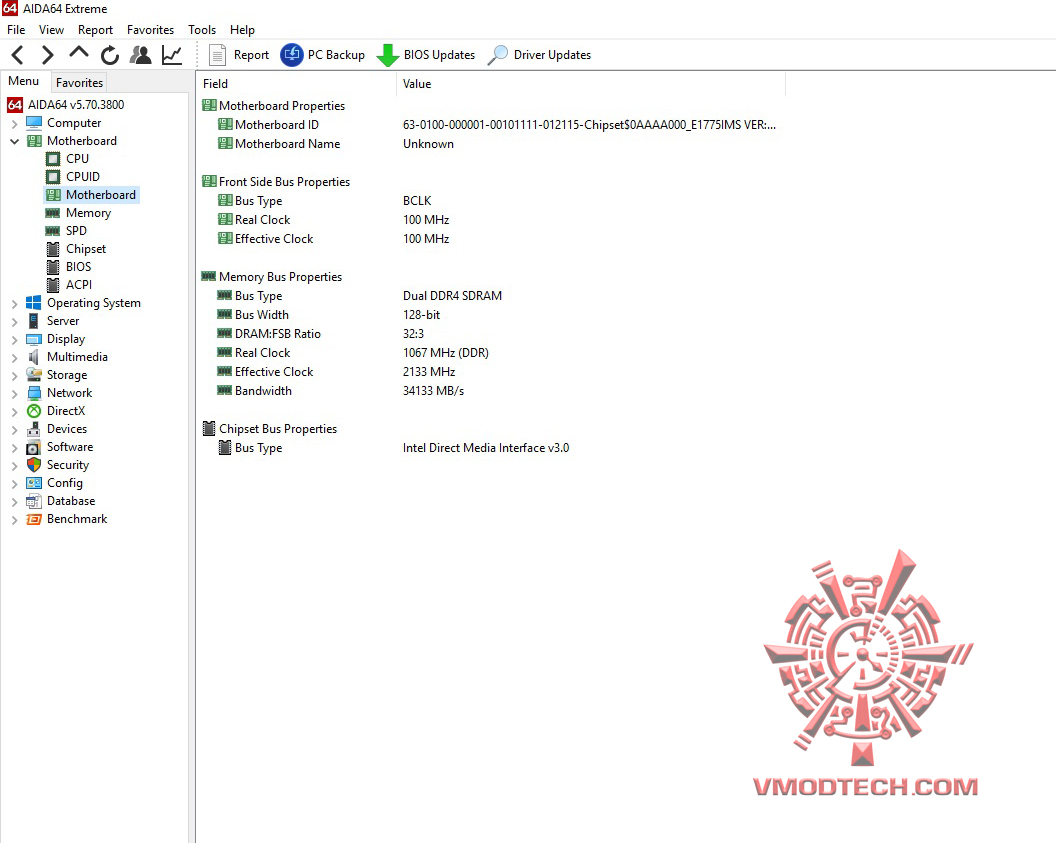The height and width of the screenshot is (843, 1056).
Task: Click the Database icon in sidebar
Action: point(34,501)
